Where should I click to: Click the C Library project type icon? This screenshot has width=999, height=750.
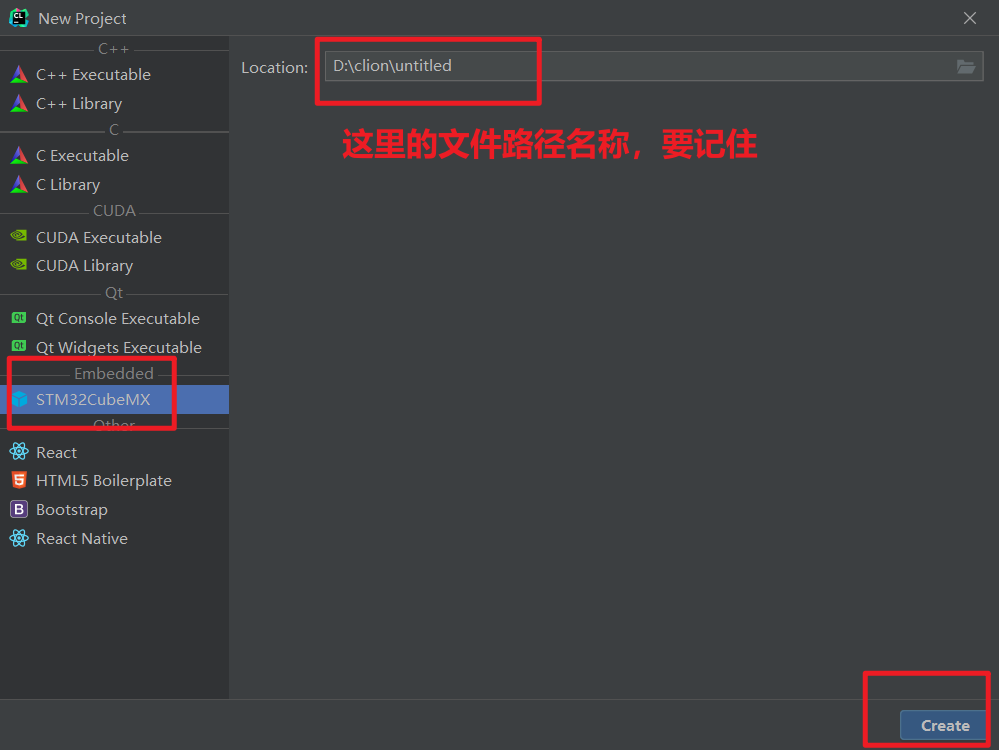[x=20, y=184]
